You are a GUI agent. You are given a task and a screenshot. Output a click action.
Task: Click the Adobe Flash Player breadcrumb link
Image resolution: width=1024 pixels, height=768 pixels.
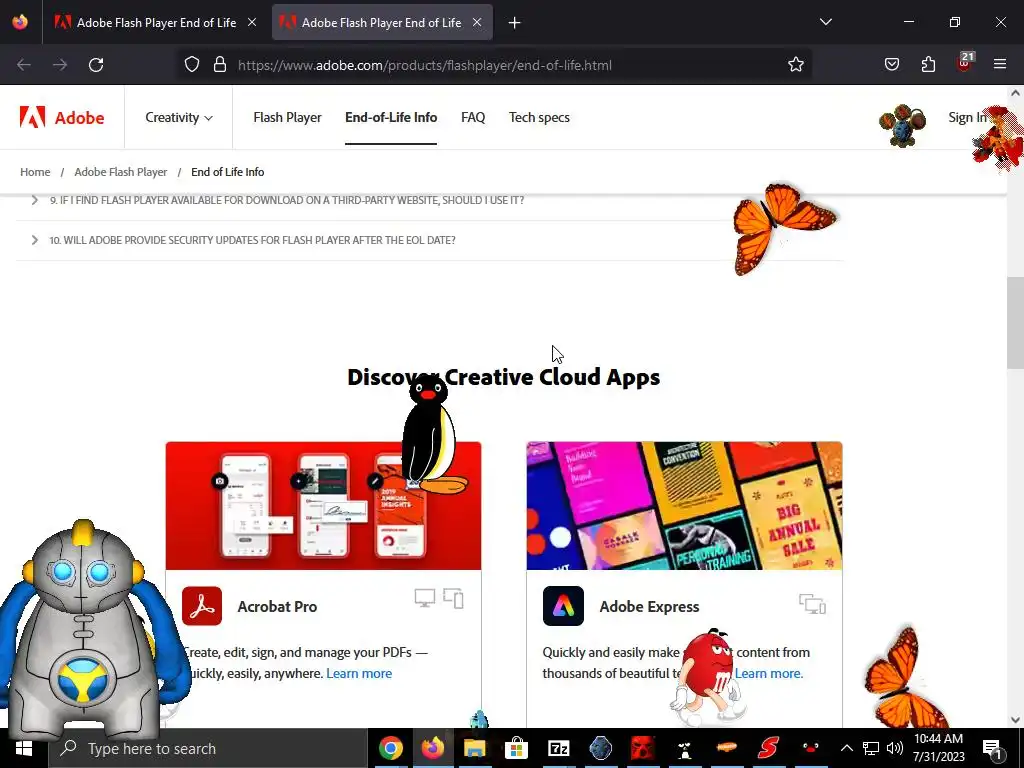point(121,172)
